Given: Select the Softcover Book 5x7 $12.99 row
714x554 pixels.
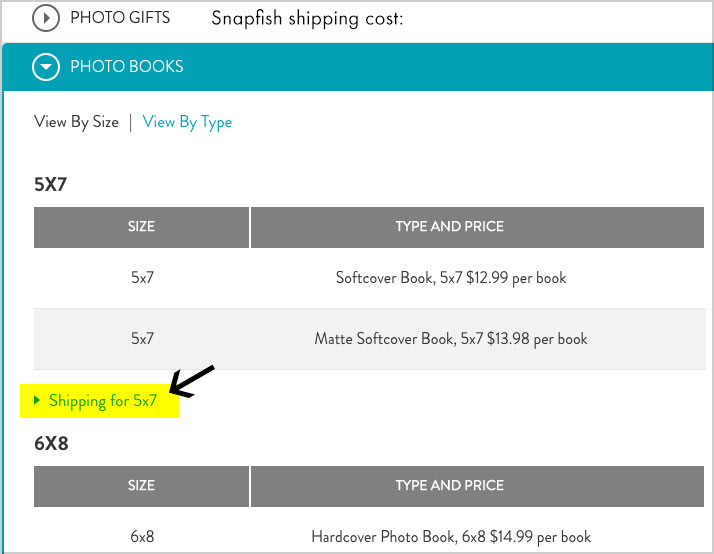Looking at the screenshot, I should pos(369,278).
